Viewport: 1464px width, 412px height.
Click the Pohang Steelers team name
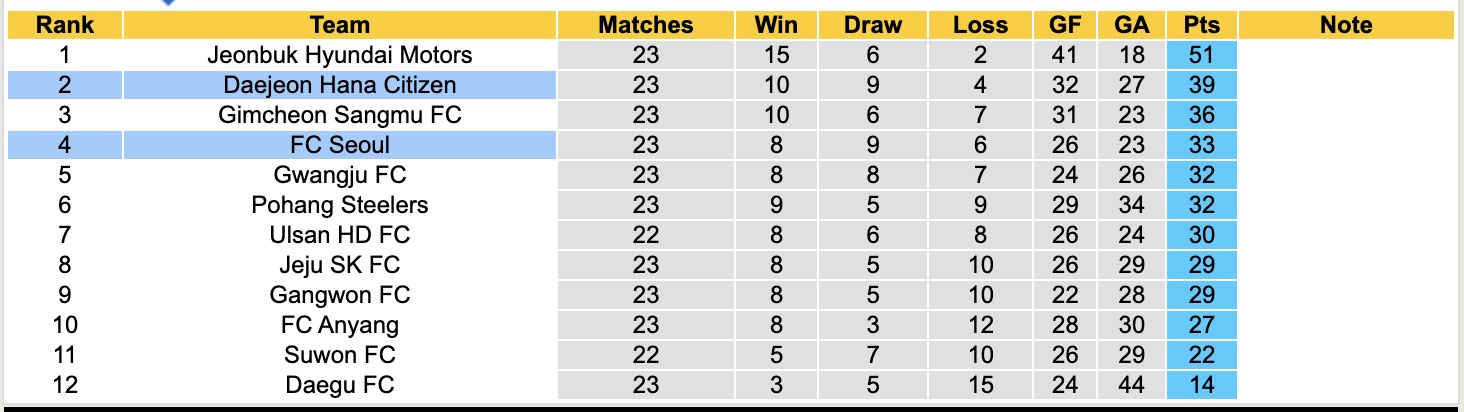tap(339, 205)
